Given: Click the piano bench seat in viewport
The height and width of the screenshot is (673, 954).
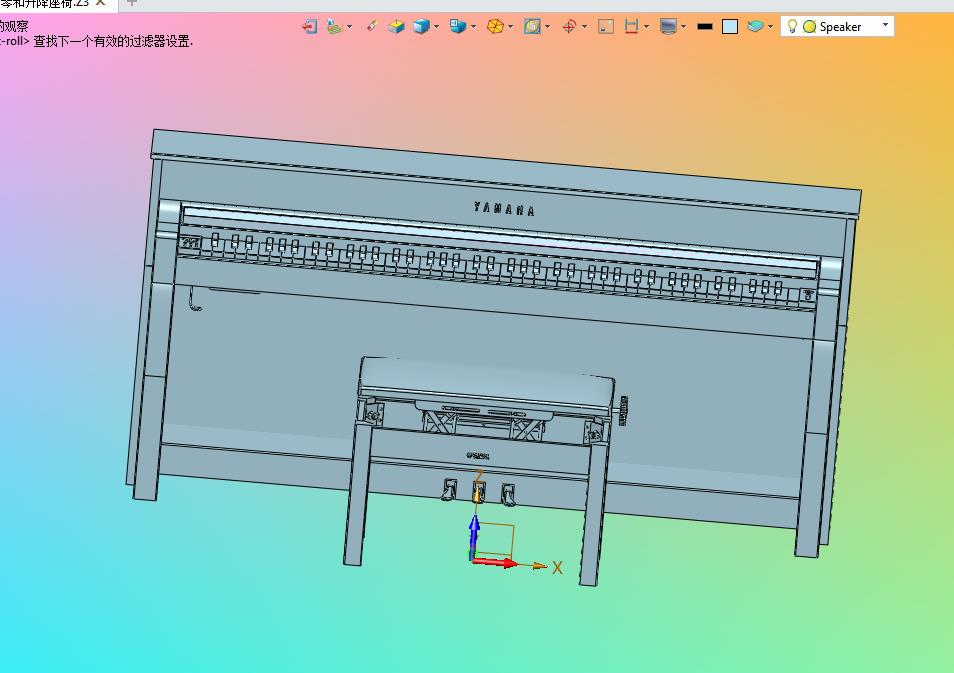Looking at the screenshot, I should point(487,382).
